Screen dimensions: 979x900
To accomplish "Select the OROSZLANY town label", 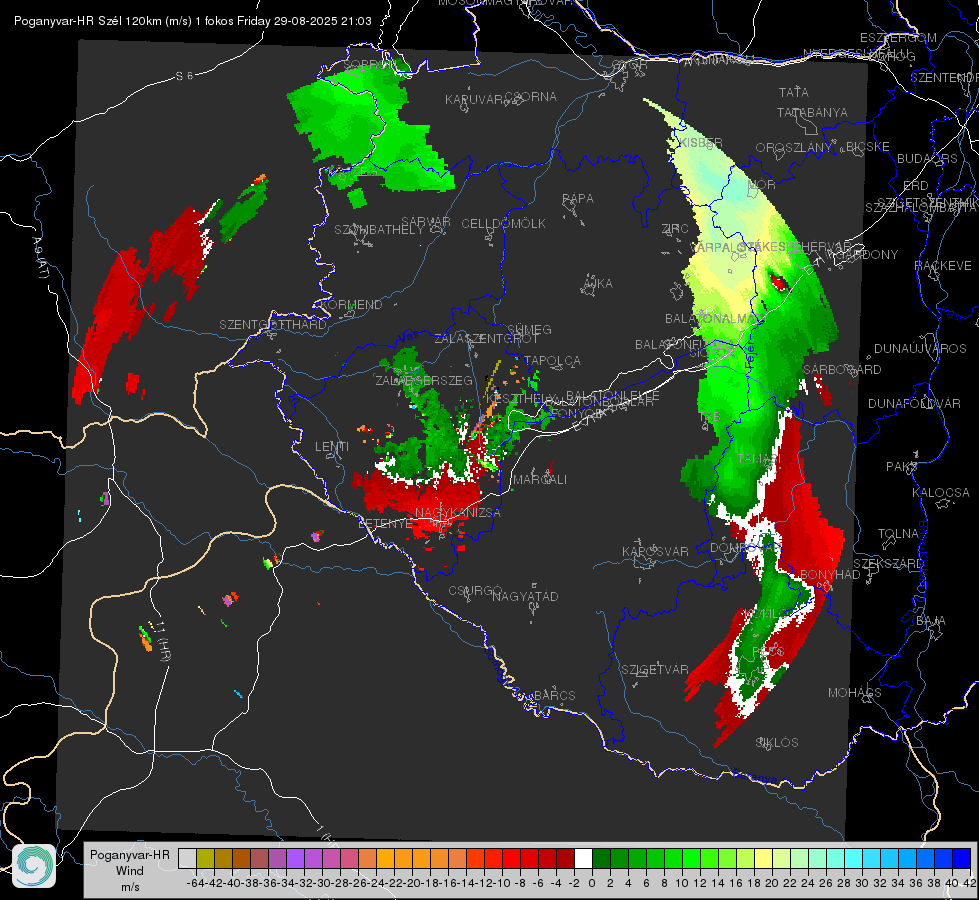I will pyautogui.click(x=794, y=148).
